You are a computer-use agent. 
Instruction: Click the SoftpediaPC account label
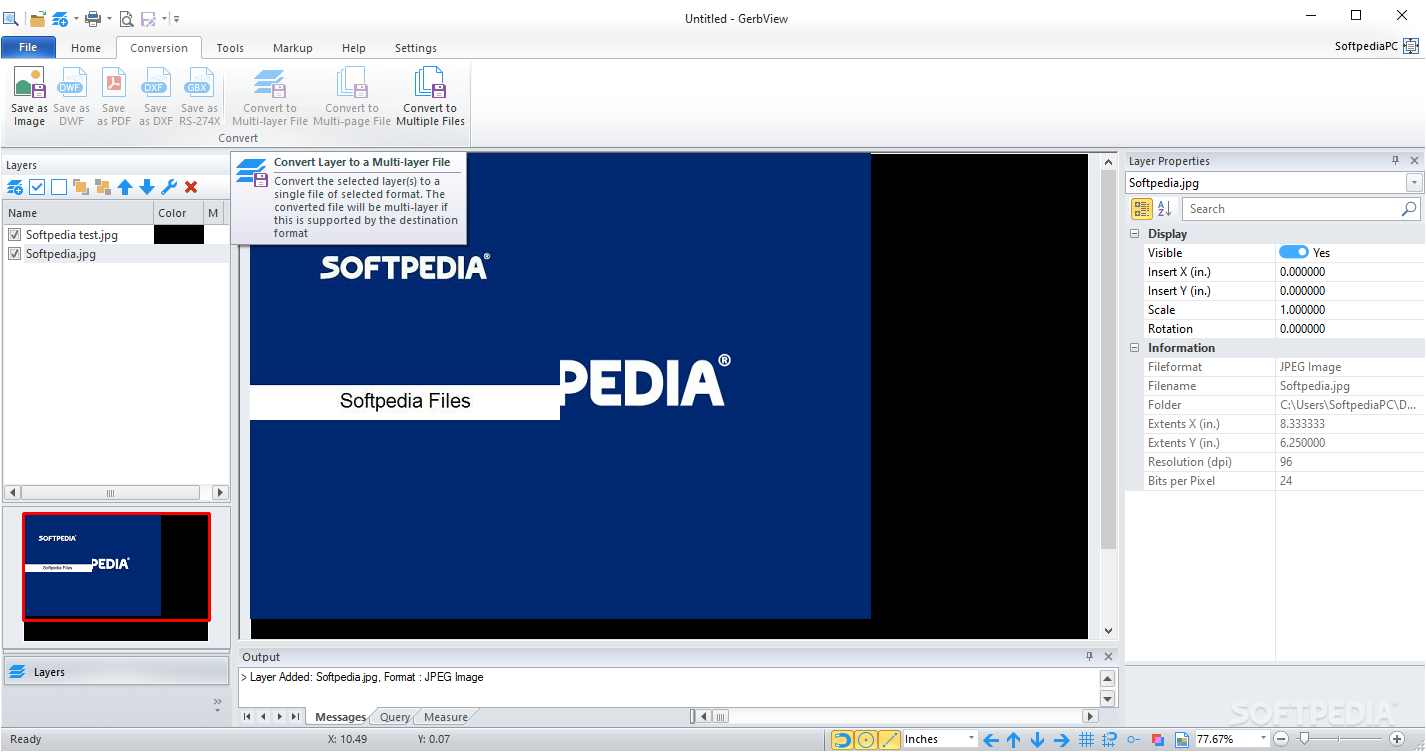pyautogui.click(x=1366, y=46)
